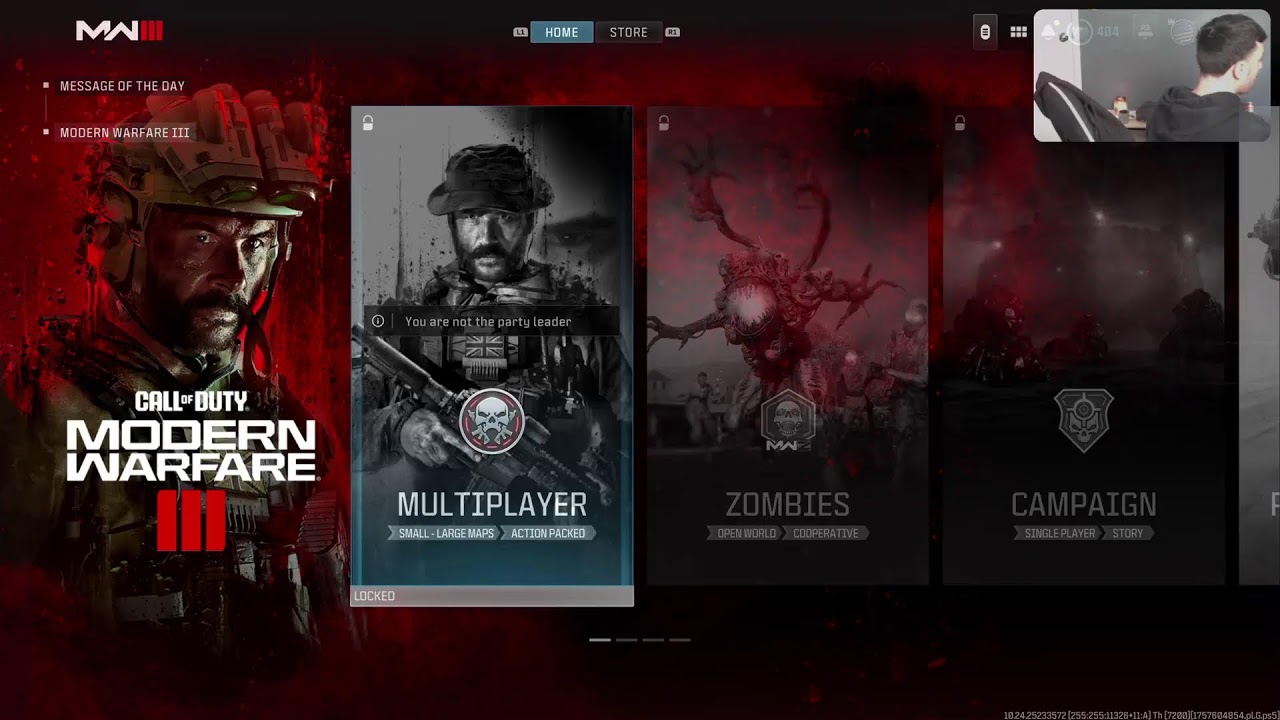Open the notifications bell icon
The image size is (1280, 720).
[x=1049, y=32]
